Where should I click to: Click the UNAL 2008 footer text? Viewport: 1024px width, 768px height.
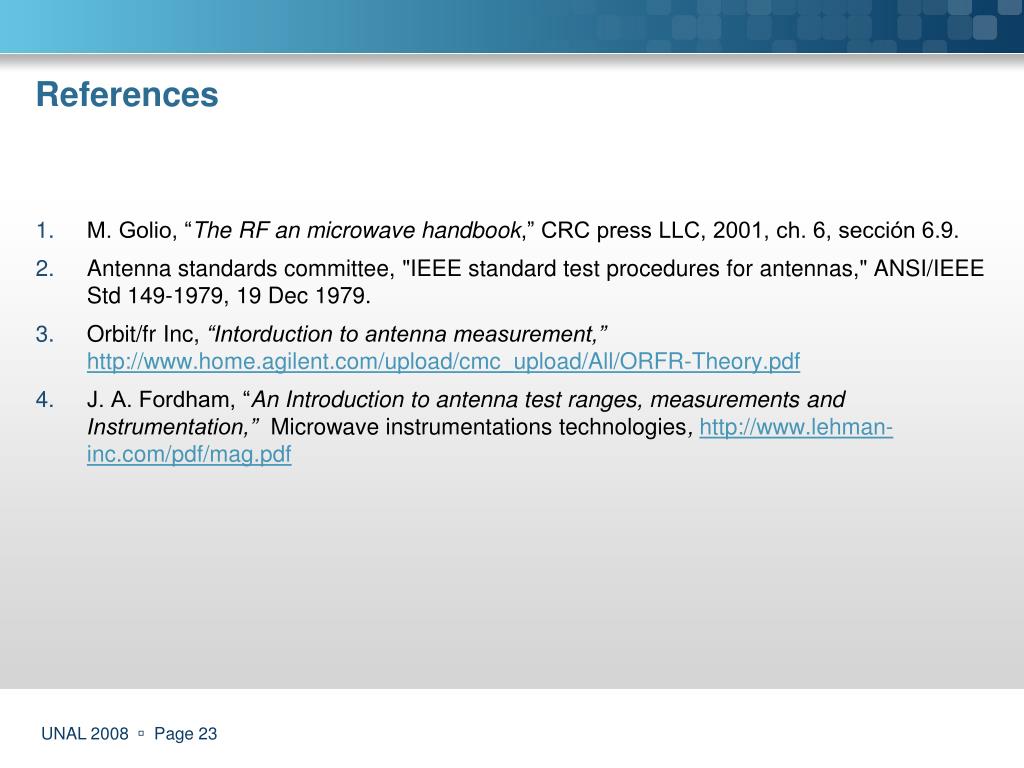click(x=85, y=734)
